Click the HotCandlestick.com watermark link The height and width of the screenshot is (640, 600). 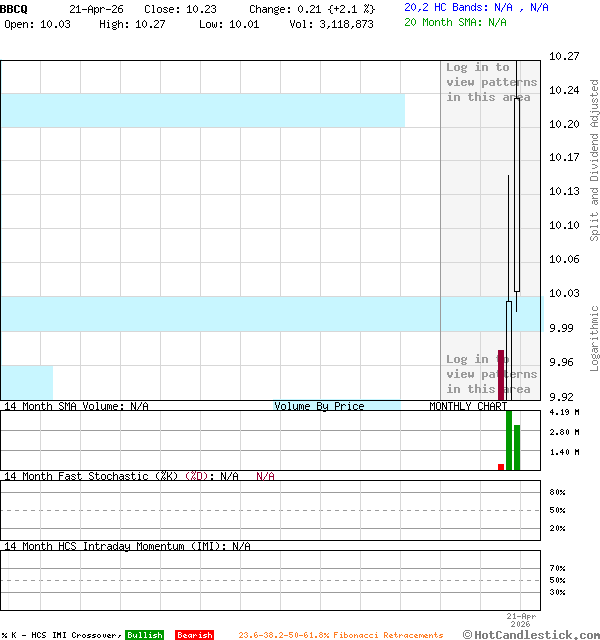pyautogui.click(x=531, y=634)
